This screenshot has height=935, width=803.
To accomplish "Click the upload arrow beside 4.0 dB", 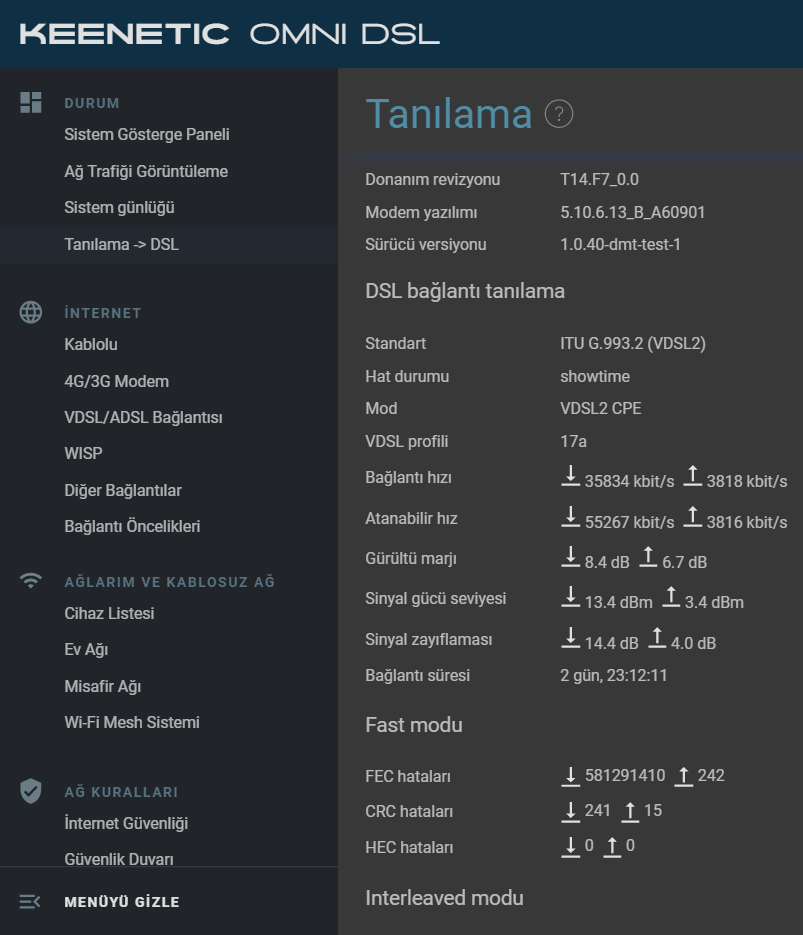I will pyautogui.click(x=657, y=638).
